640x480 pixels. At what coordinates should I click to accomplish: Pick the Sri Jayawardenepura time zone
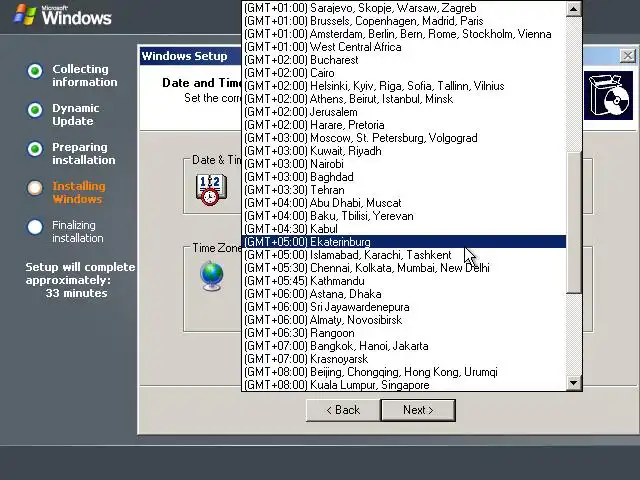click(404, 307)
